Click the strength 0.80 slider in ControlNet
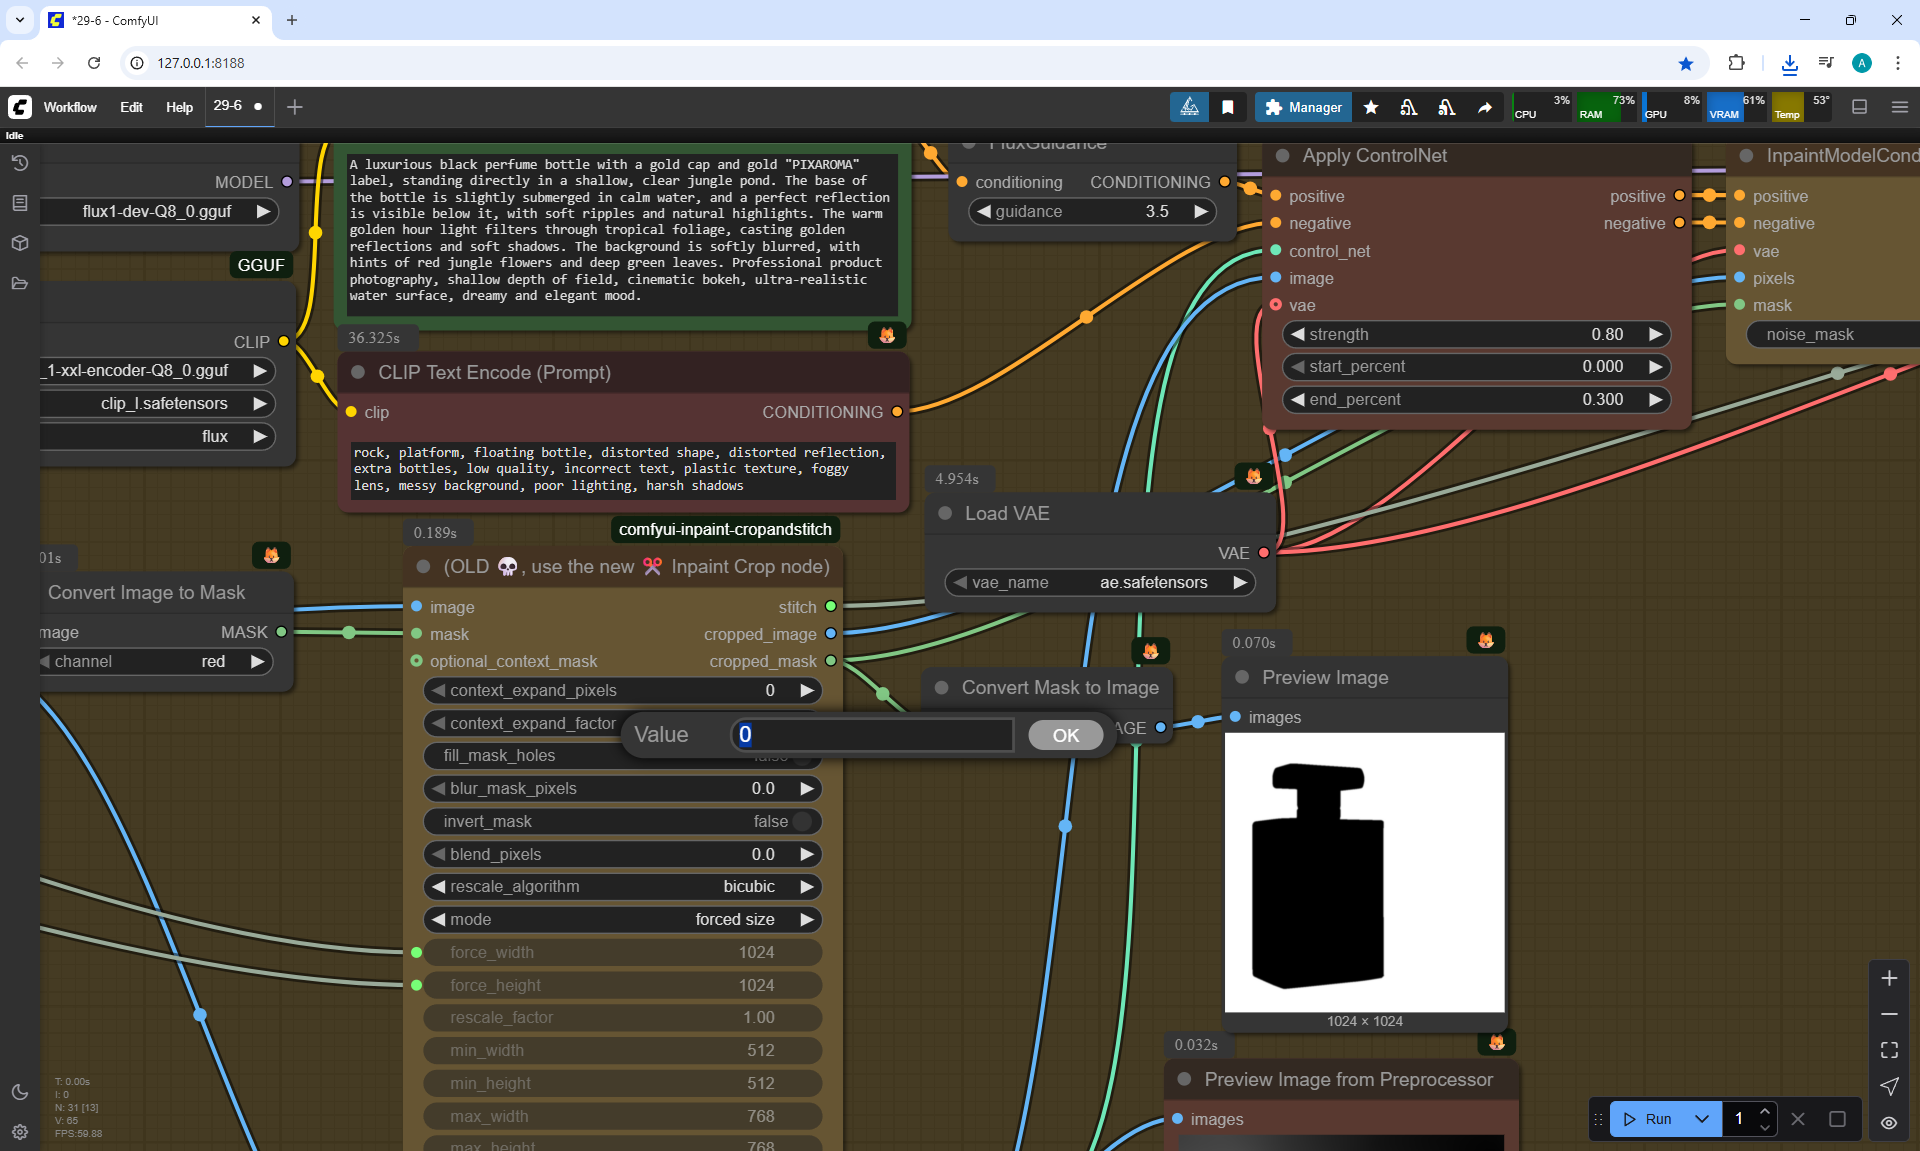This screenshot has height=1151, width=1920. (x=1475, y=334)
